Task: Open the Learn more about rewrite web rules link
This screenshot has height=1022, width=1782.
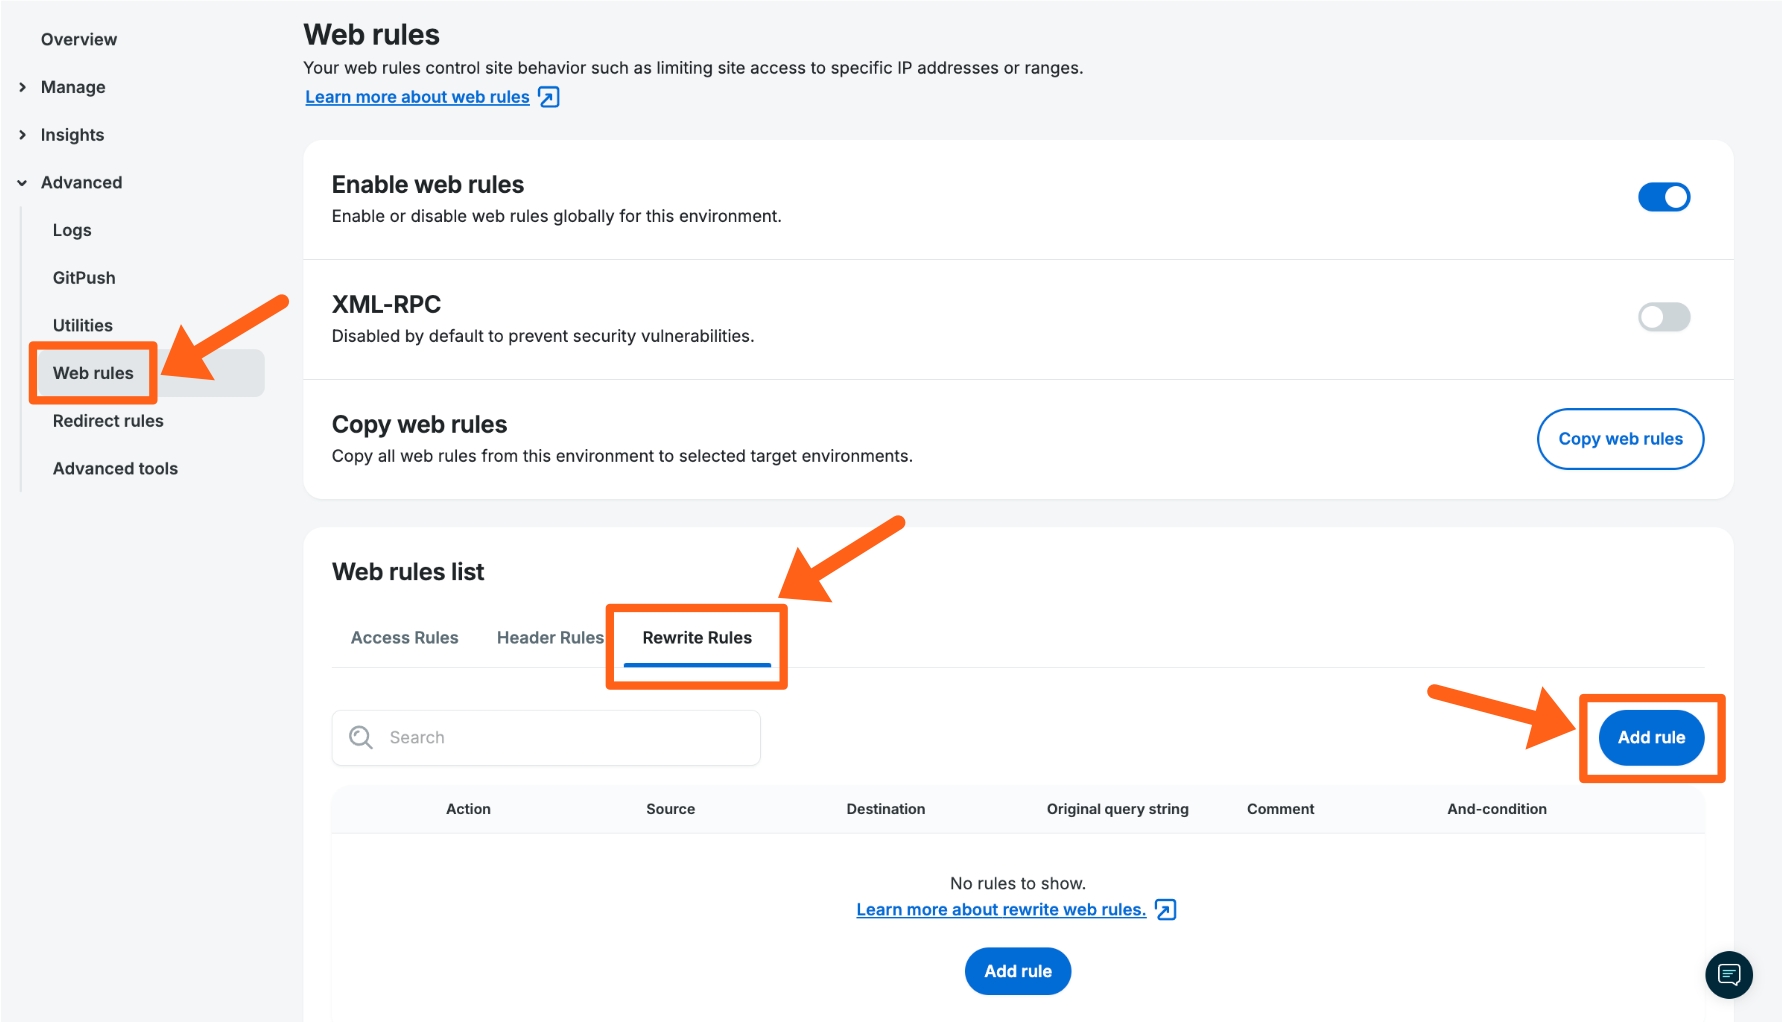Action: [x=1000, y=909]
